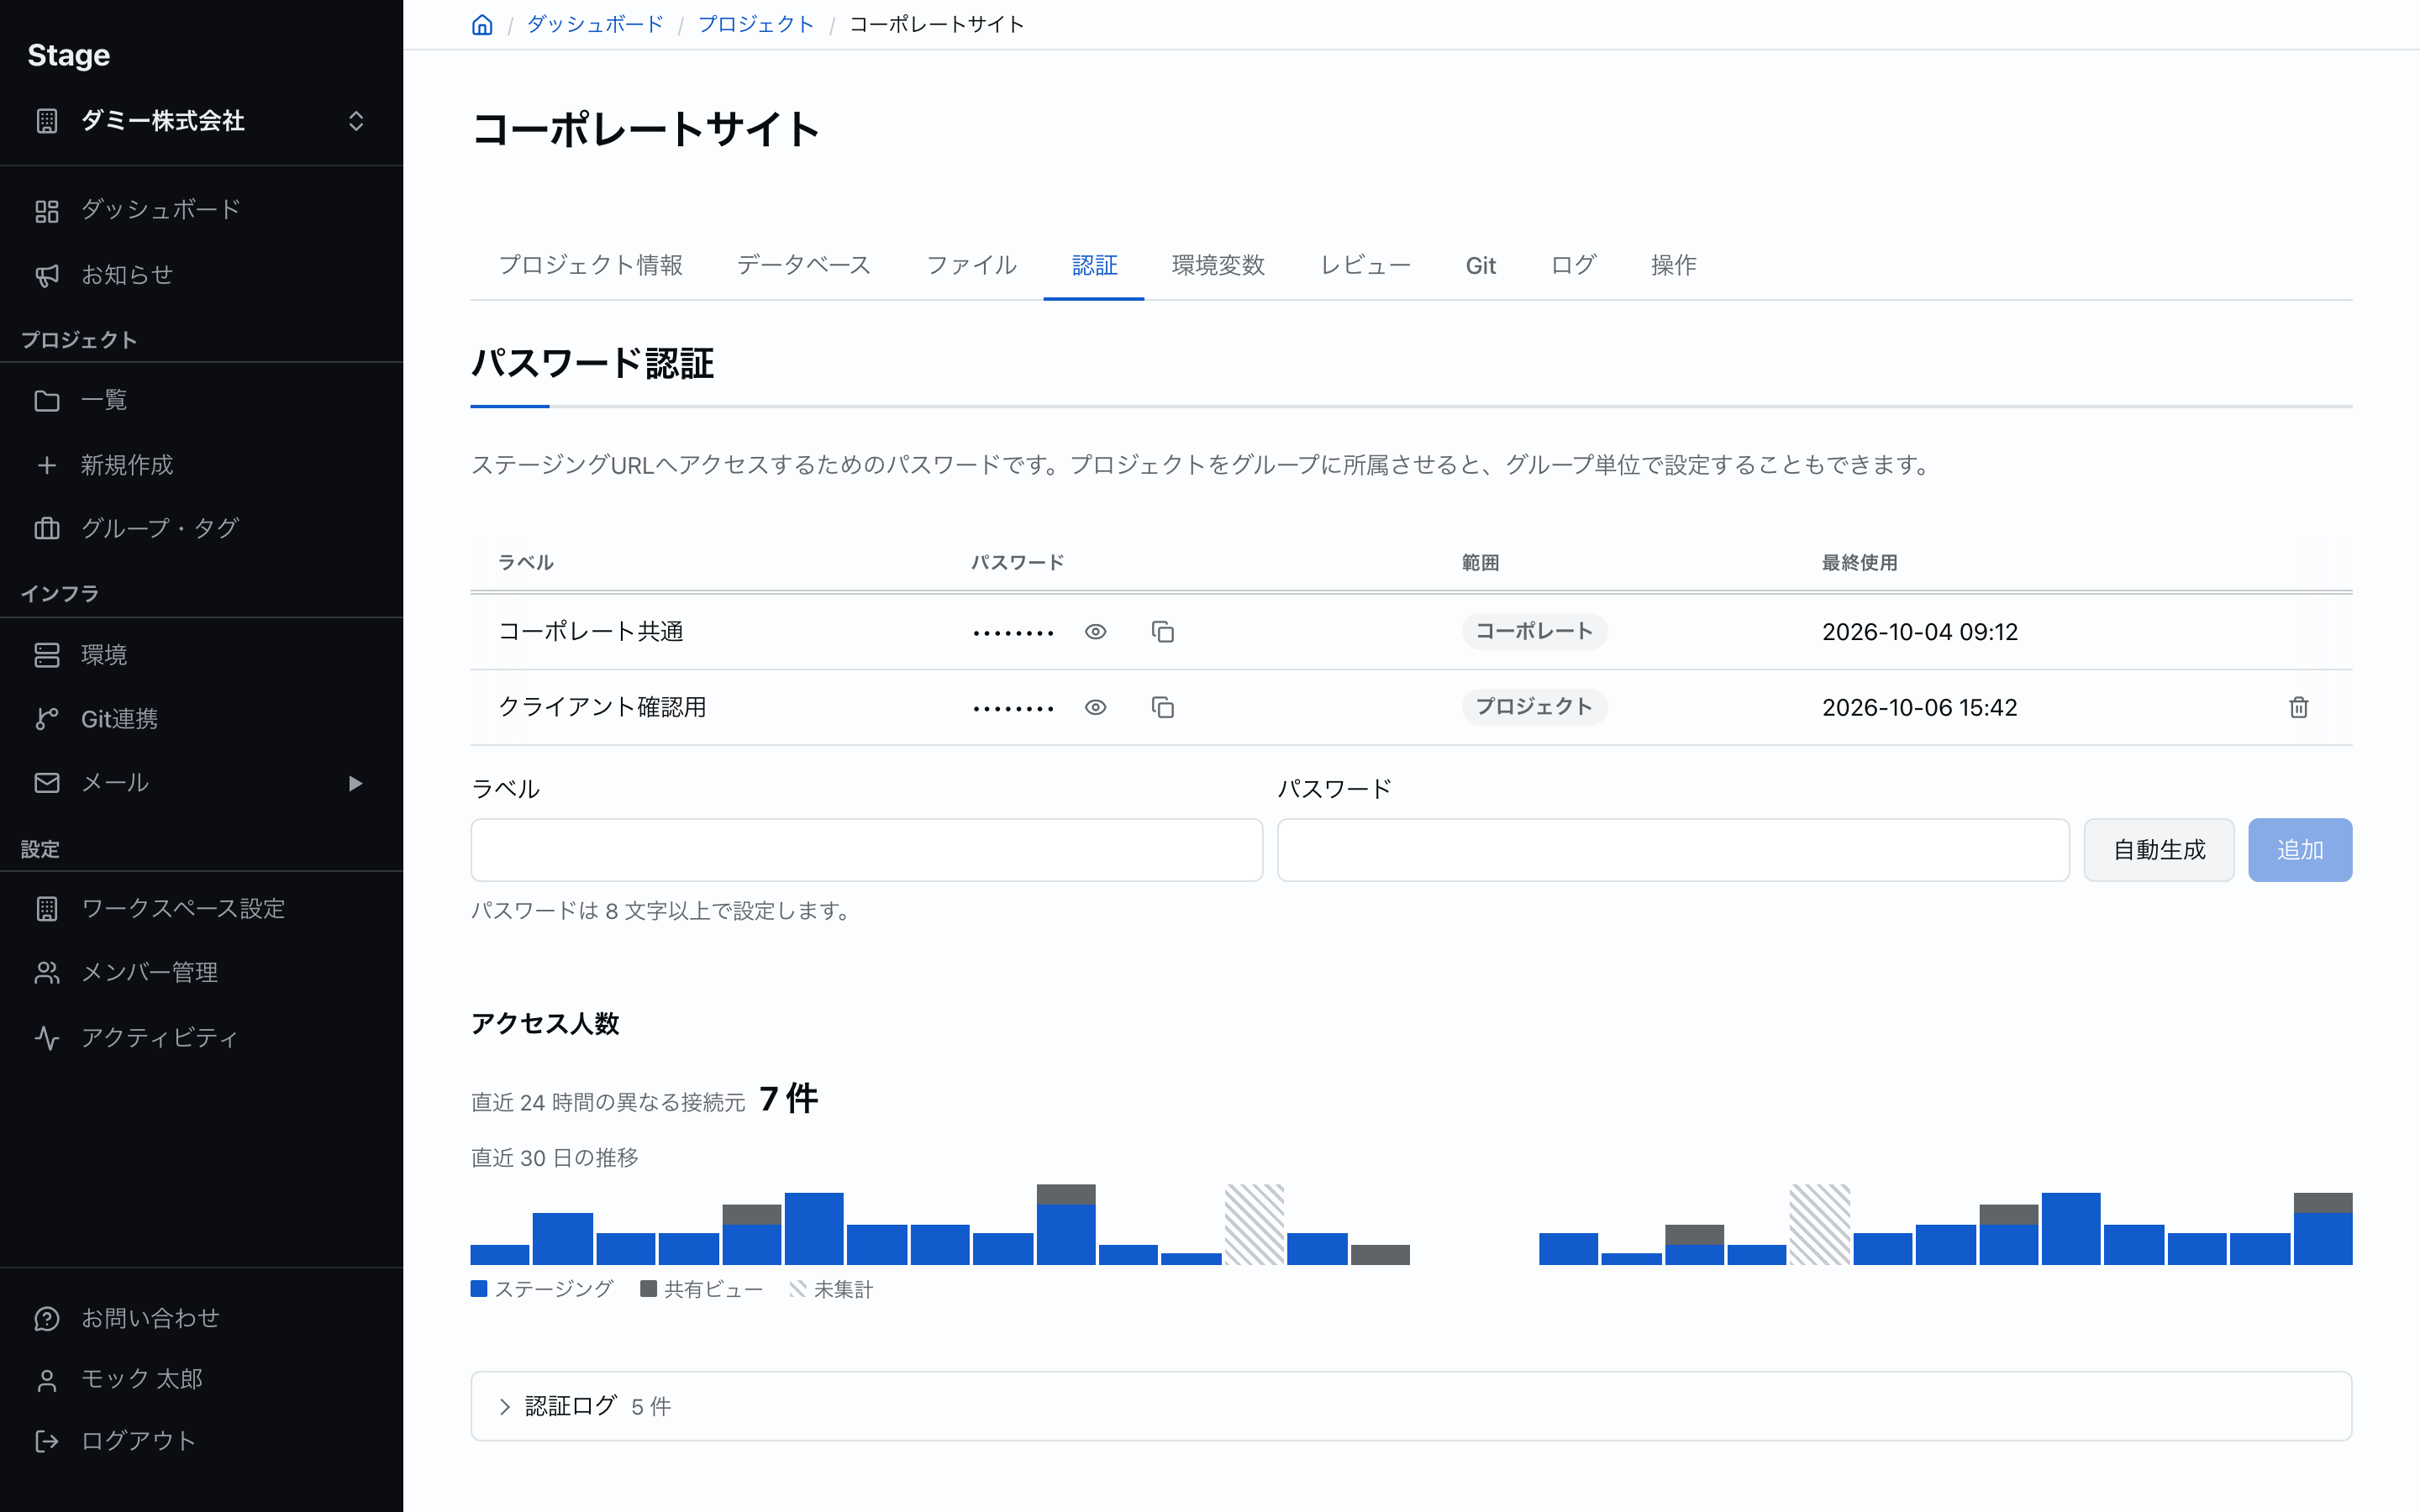Open the workspace switcher ダミー株式会社
2420x1512 pixels.
coord(201,121)
